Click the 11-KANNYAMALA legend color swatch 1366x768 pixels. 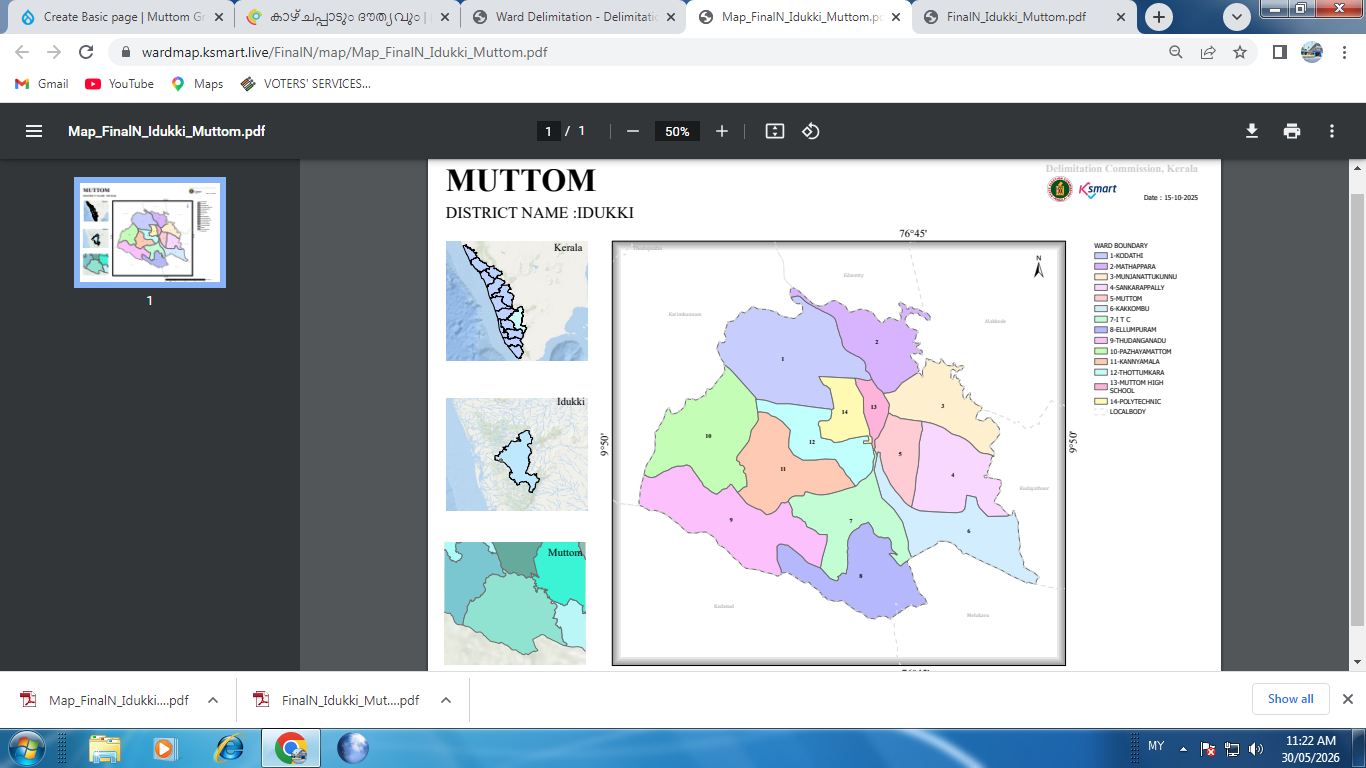coord(1101,362)
